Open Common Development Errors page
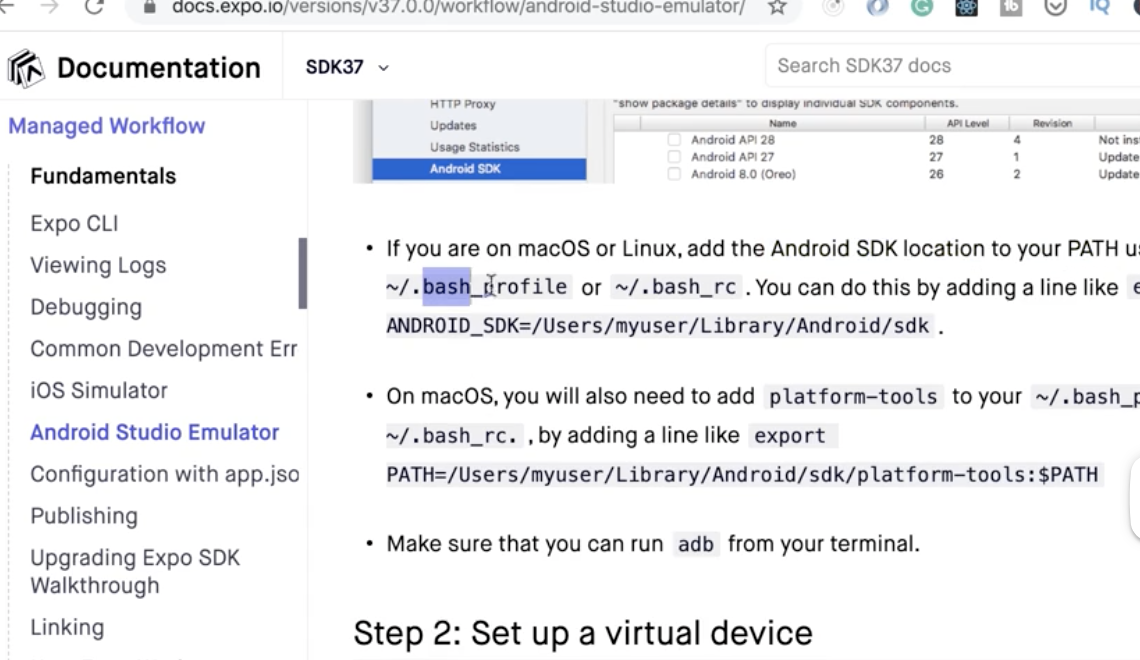Screen dimensions: 1140x660 (164, 349)
